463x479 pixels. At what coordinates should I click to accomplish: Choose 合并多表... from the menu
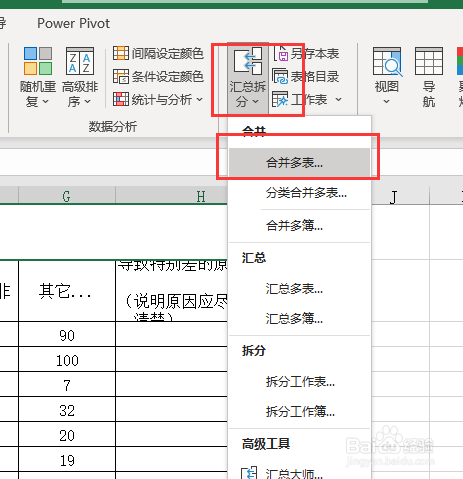(x=299, y=163)
